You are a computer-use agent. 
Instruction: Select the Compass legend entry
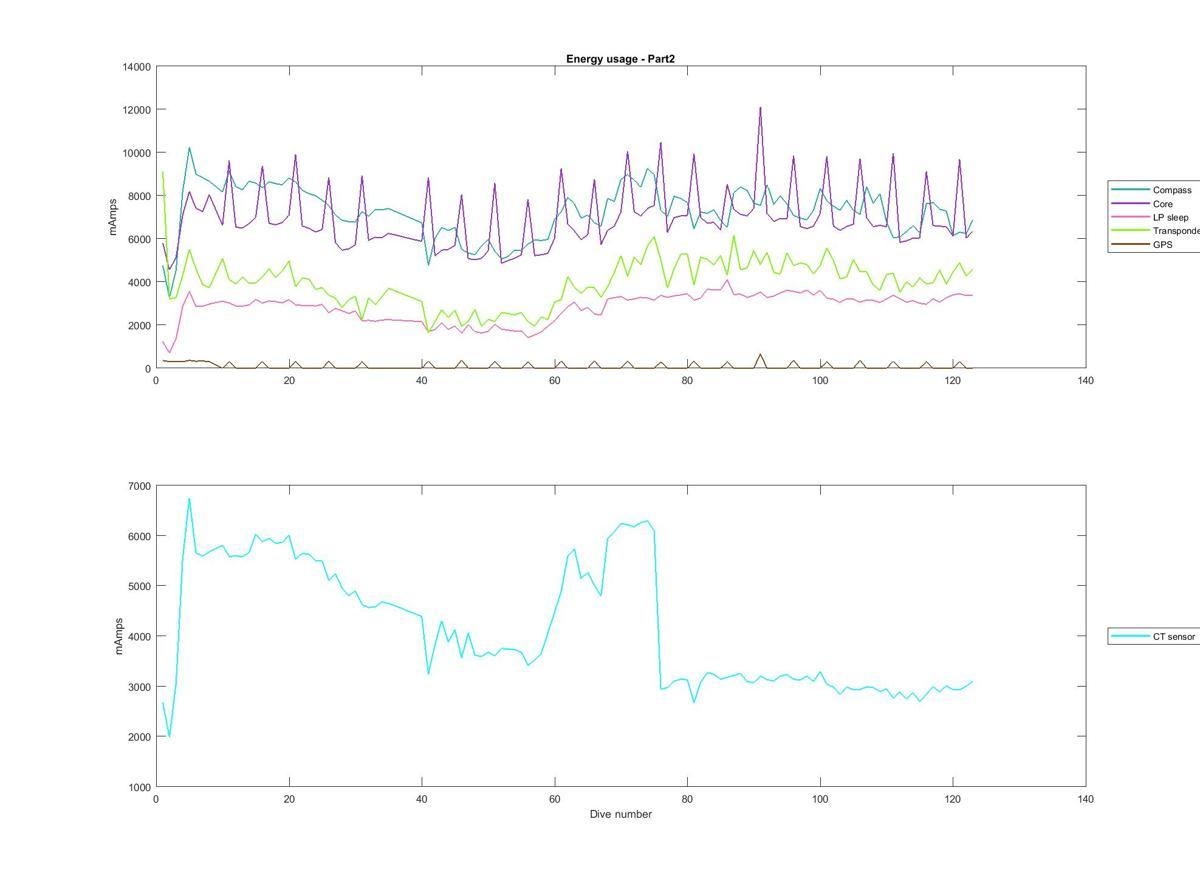1154,190
